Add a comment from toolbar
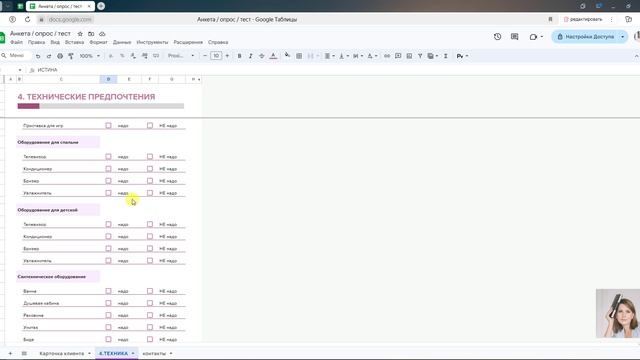The height and width of the screenshot is (360, 640). [x=398, y=56]
